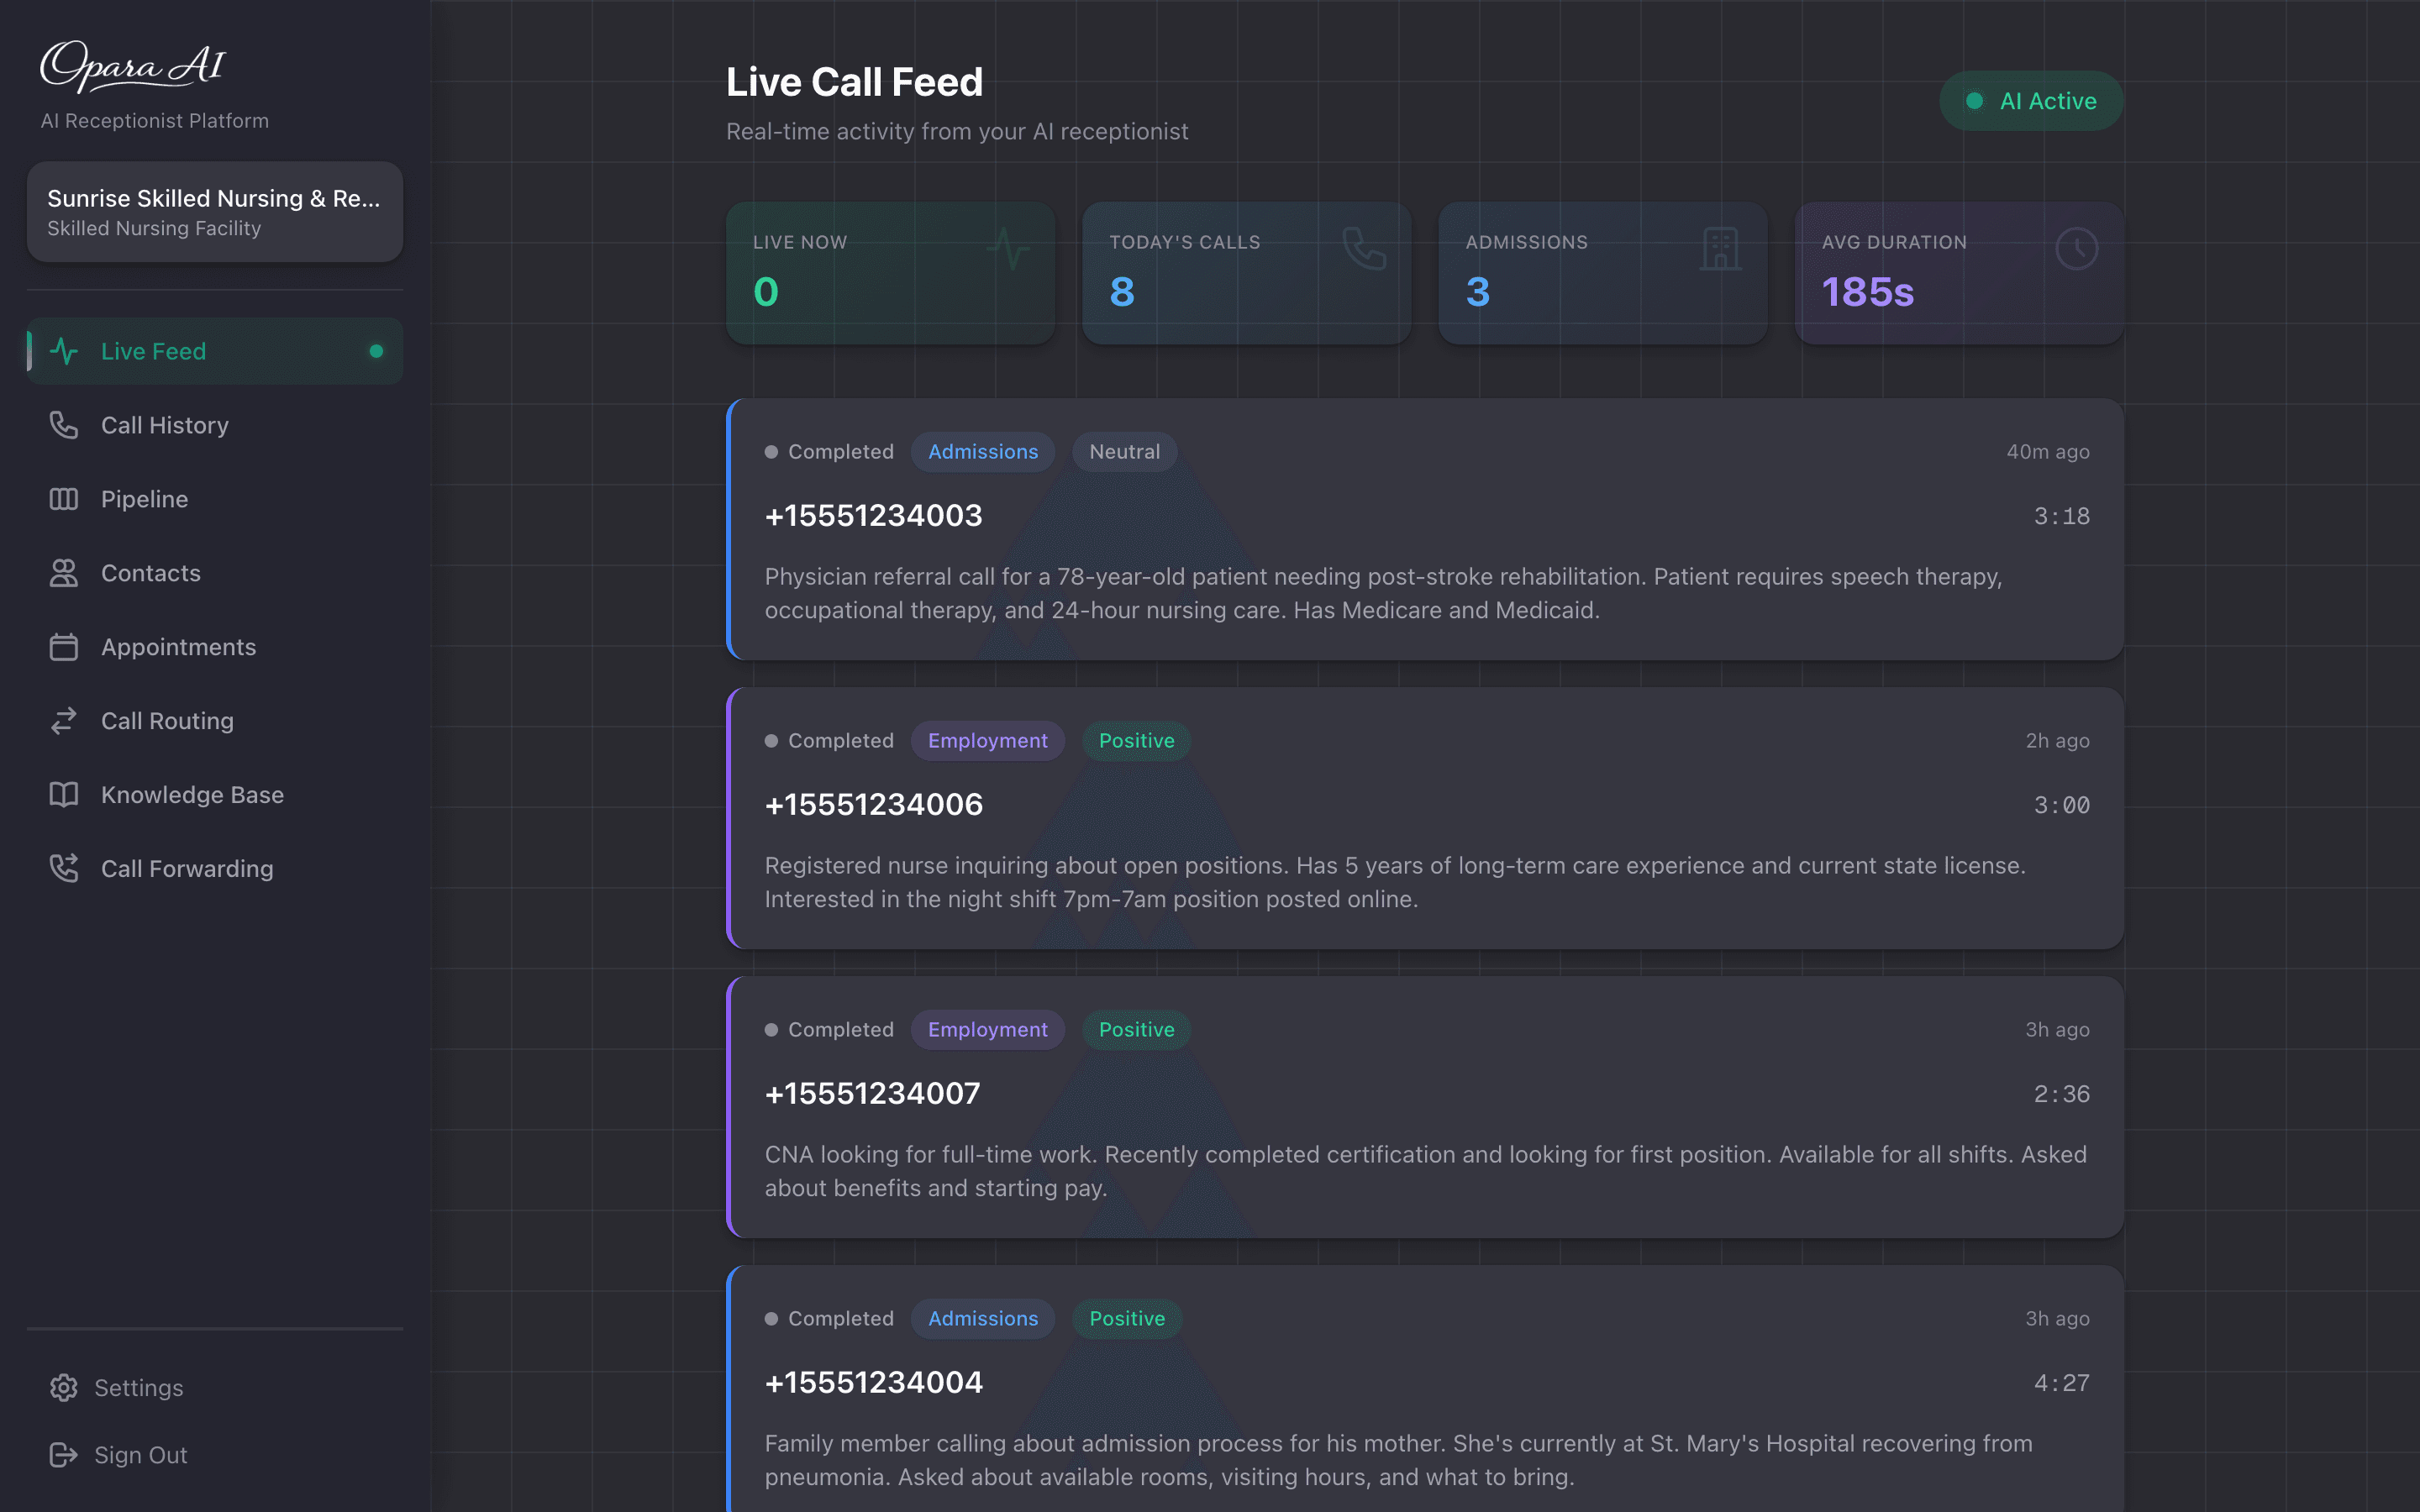Click Positive tag on +15551234006 call
This screenshot has width=2420, height=1512.
click(x=1136, y=741)
